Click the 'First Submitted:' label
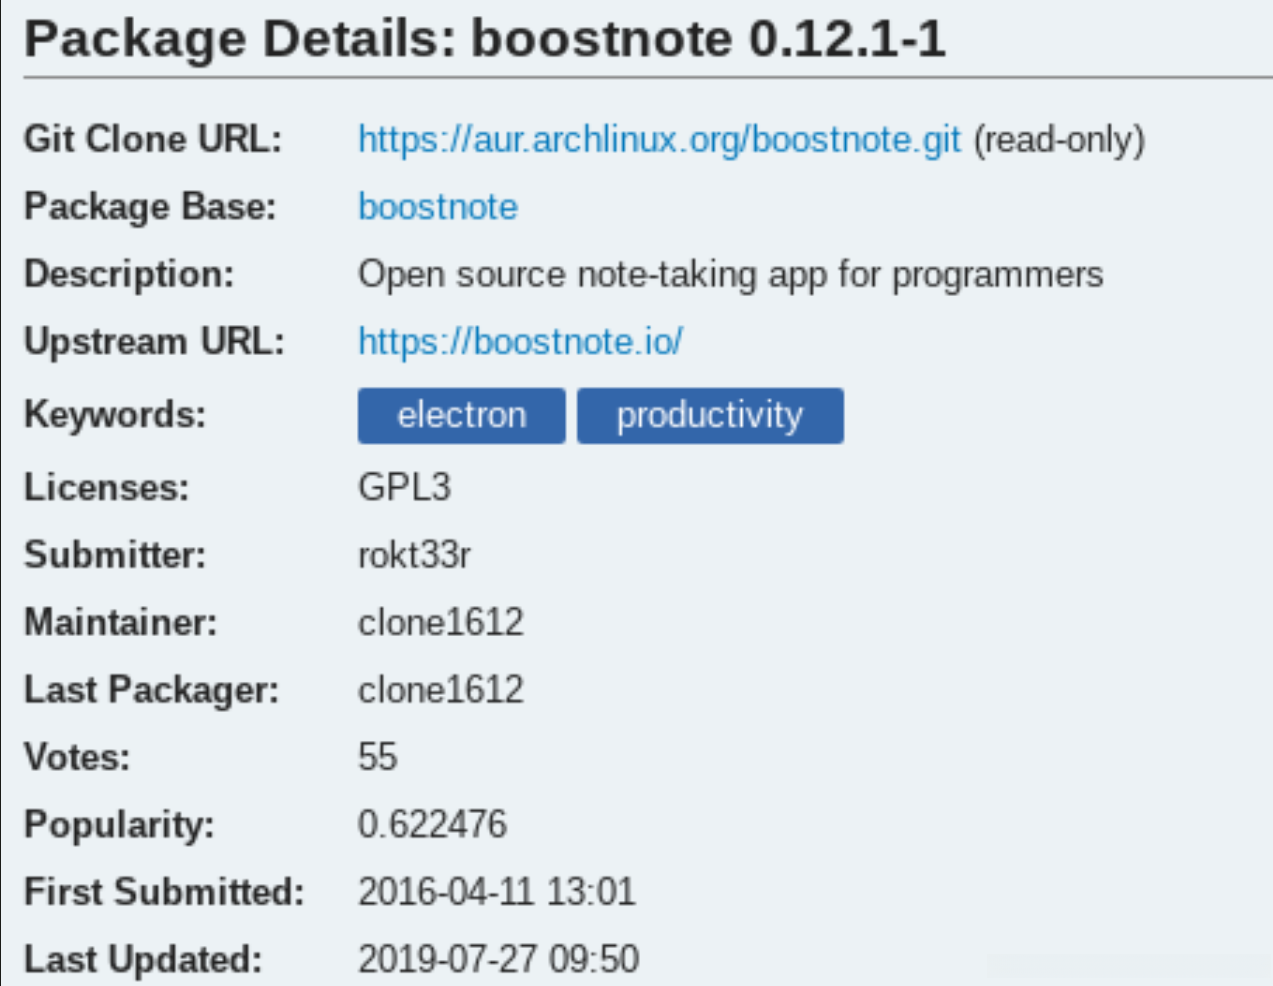Viewport: 1273px width, 986px height. point(164,891)
